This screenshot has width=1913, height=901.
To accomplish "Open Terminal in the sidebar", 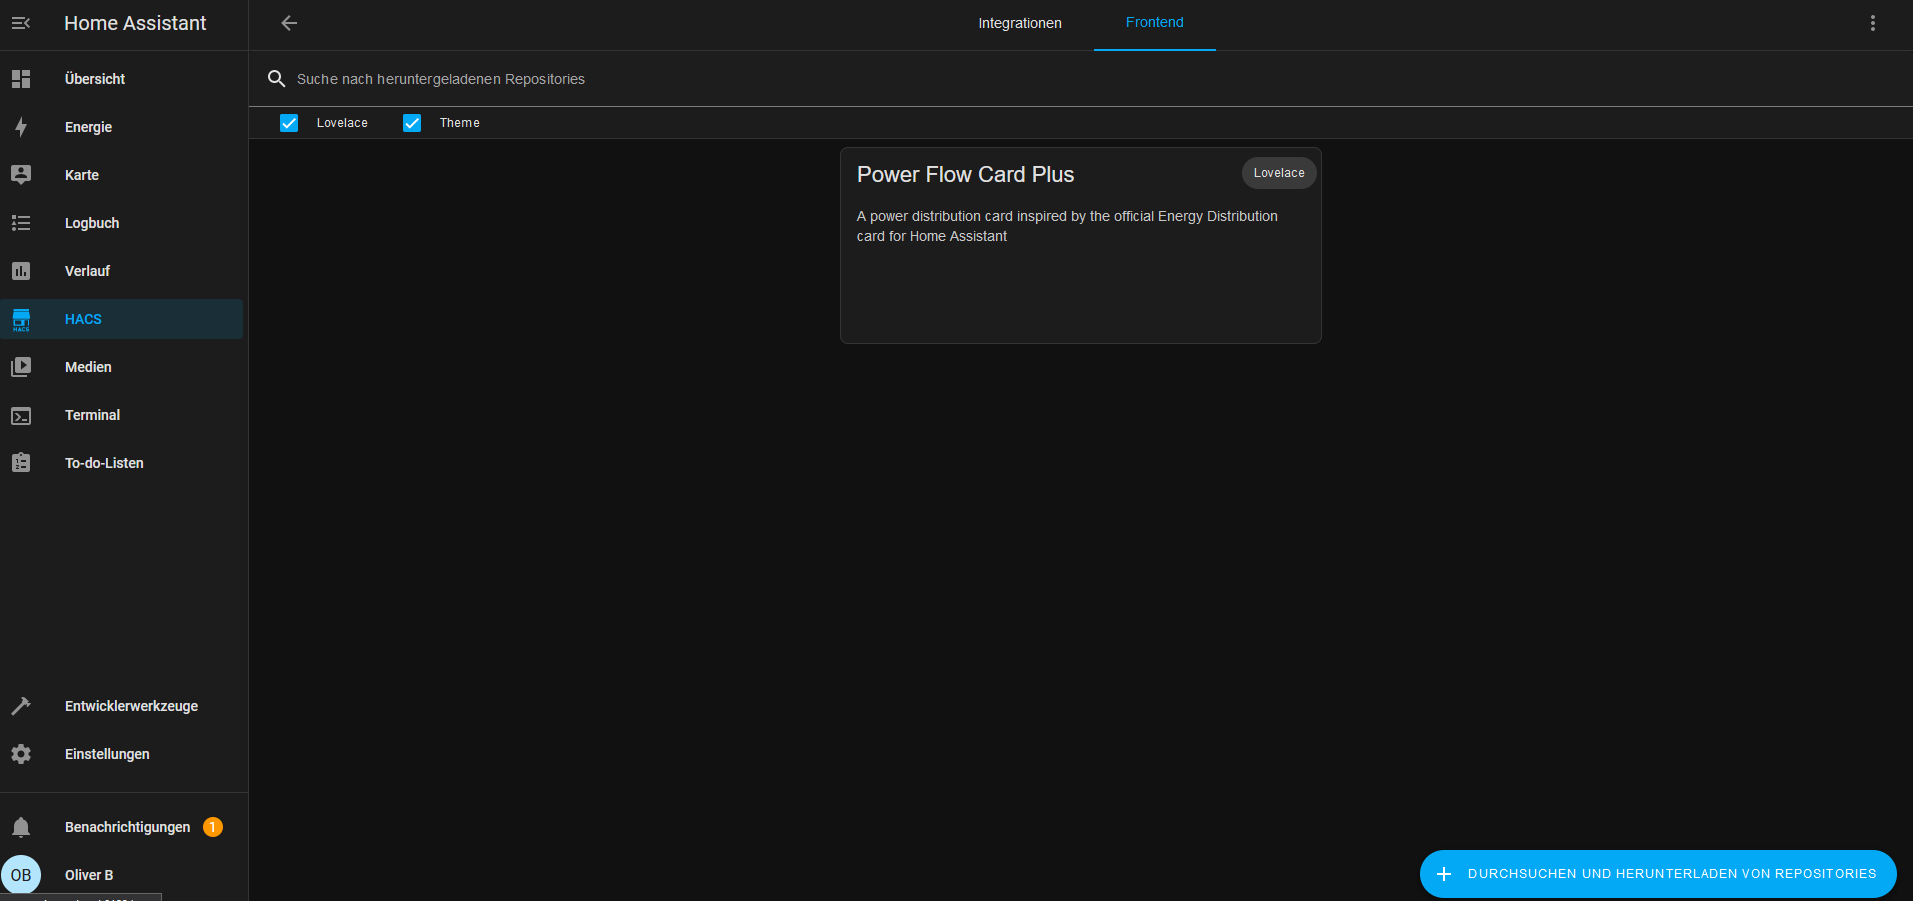I will coord(122,415).
